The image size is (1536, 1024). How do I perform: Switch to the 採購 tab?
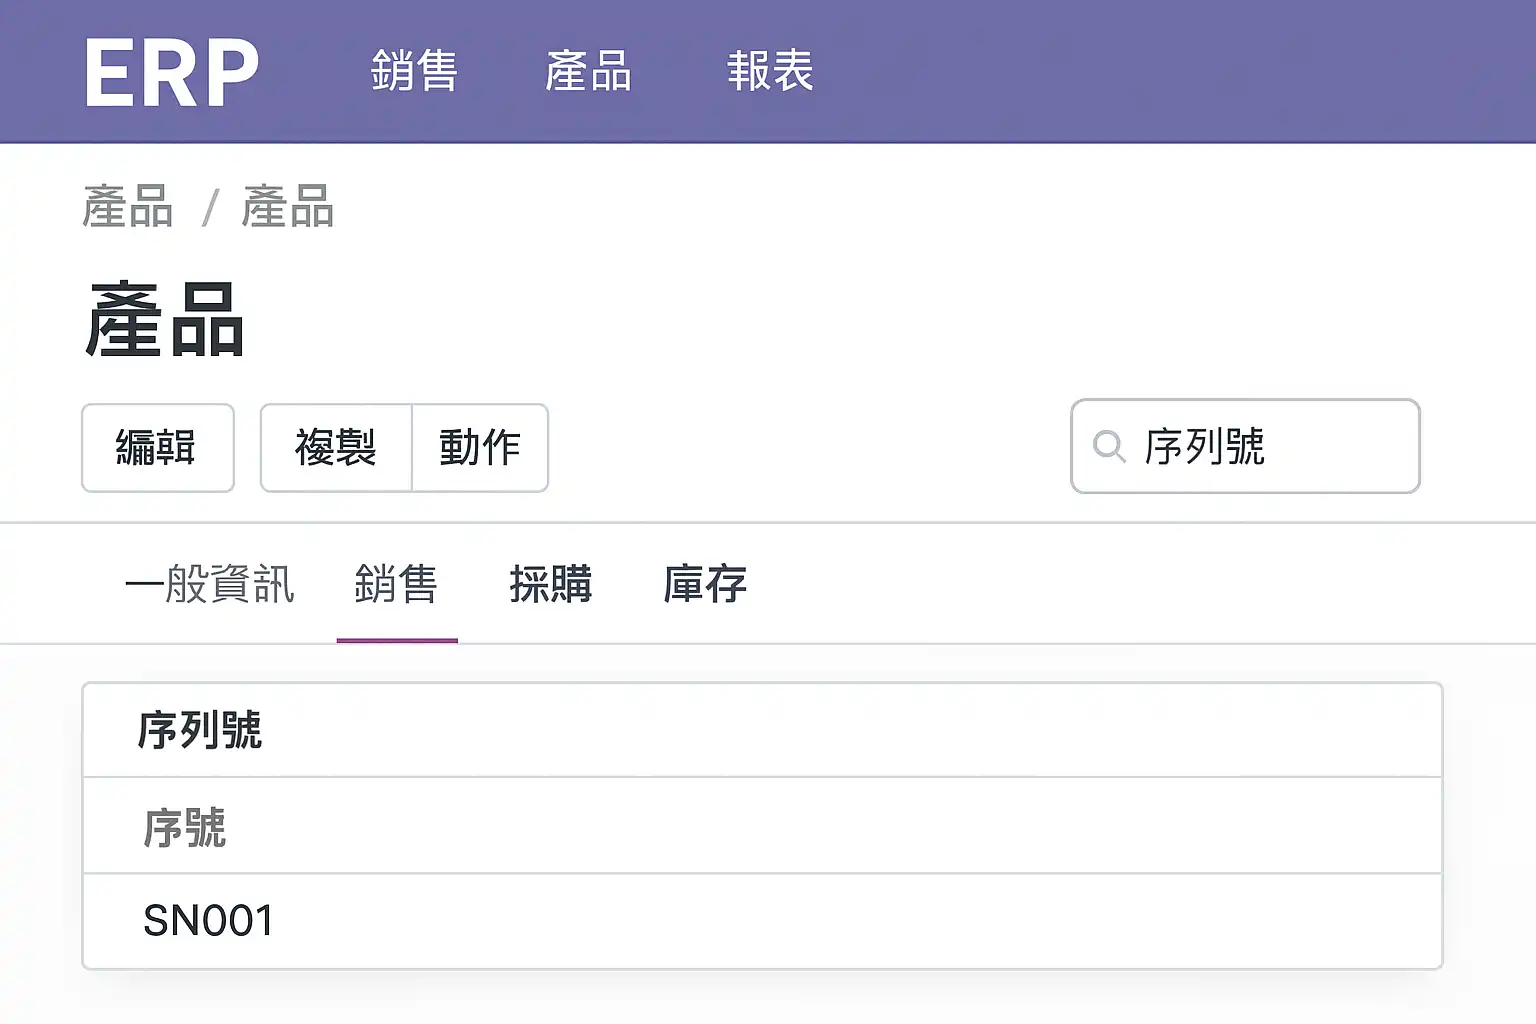pyautogui.click(x=550, y=584)
